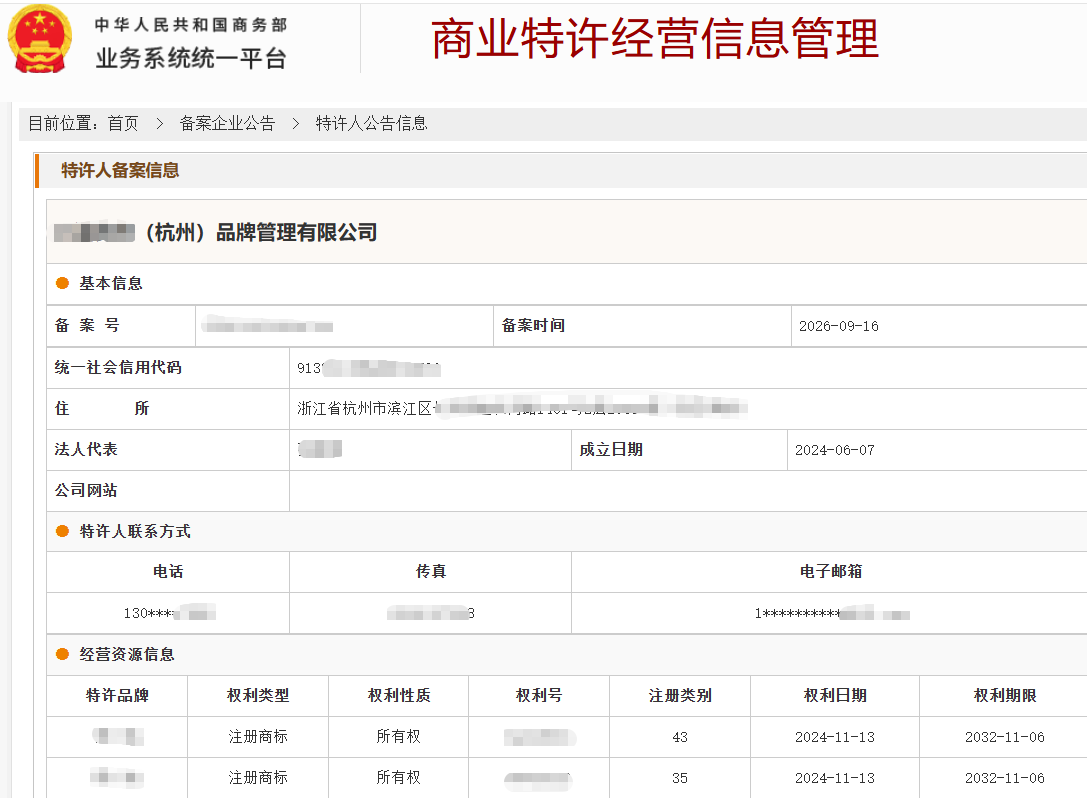Click 注册商标 in the class 43 row

click(258, 736)
